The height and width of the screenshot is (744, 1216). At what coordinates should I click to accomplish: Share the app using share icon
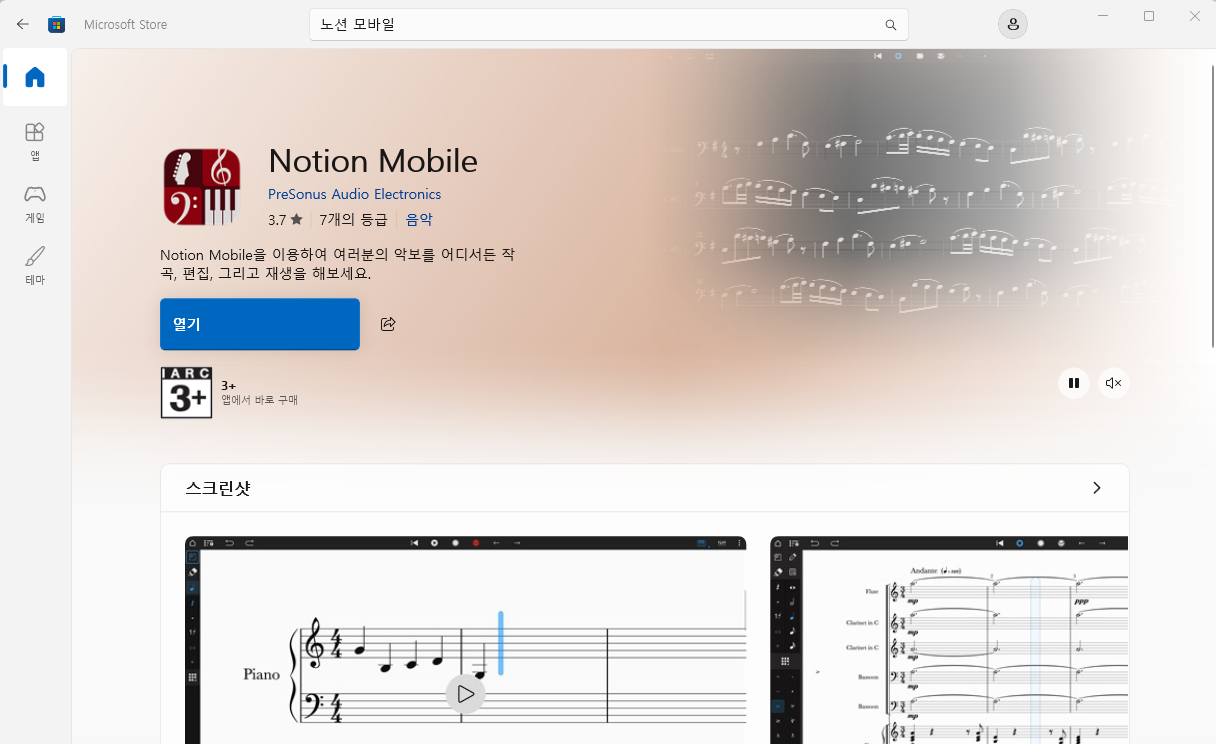388,324
